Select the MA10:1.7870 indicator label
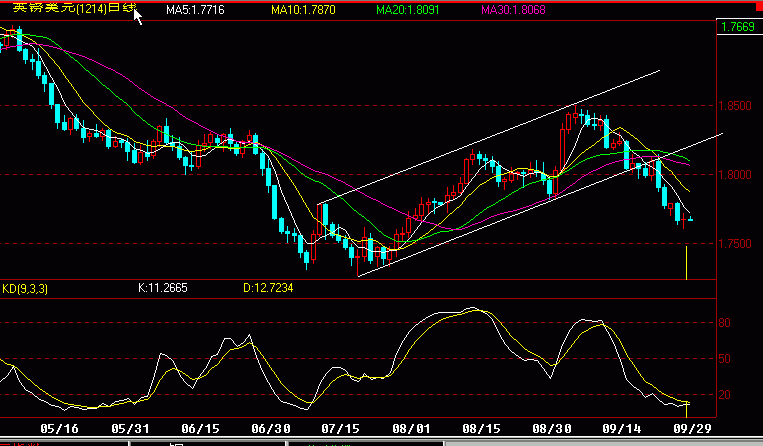Viewport: 763px width, 446px height. point(303,10)
